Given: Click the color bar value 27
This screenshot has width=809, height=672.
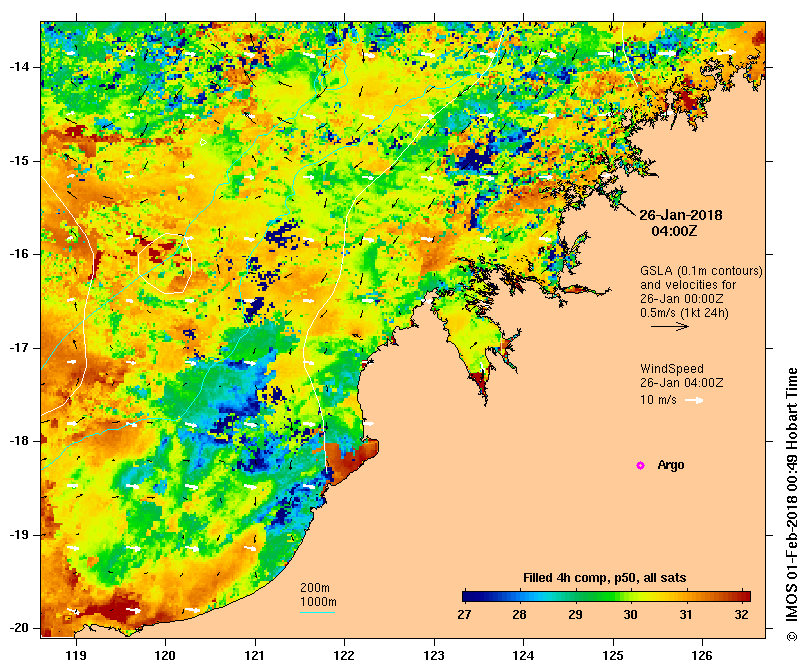Looking at the screenshot, I should pyautogui.click(x=464, y=614).
